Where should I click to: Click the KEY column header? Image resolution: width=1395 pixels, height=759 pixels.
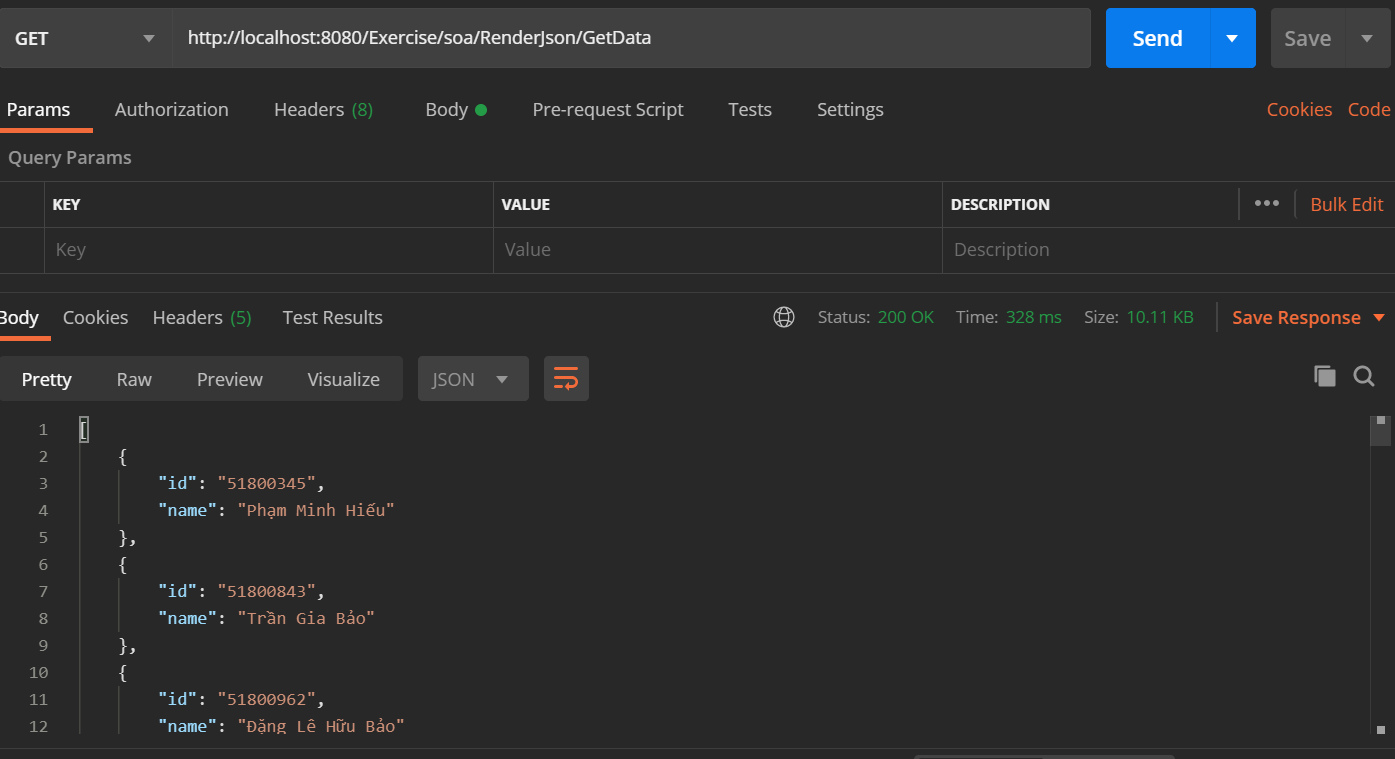click(x=66, y=204)
